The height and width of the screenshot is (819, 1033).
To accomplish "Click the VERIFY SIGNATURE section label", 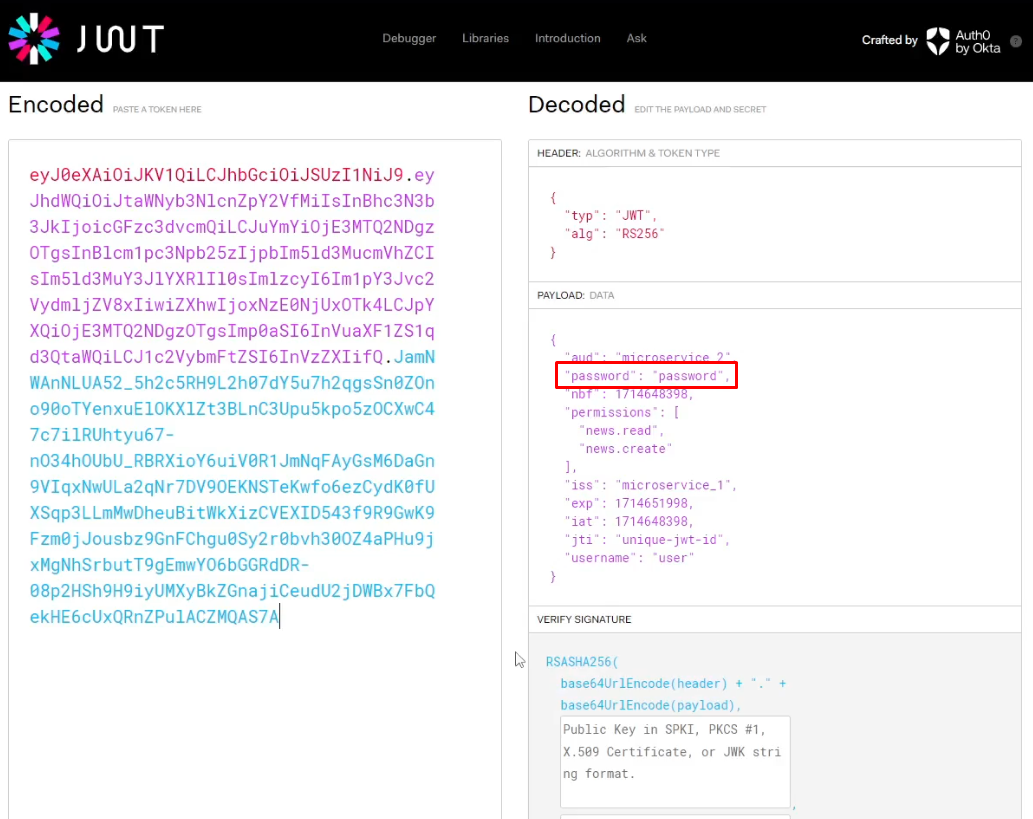I will tap(584, 619).
